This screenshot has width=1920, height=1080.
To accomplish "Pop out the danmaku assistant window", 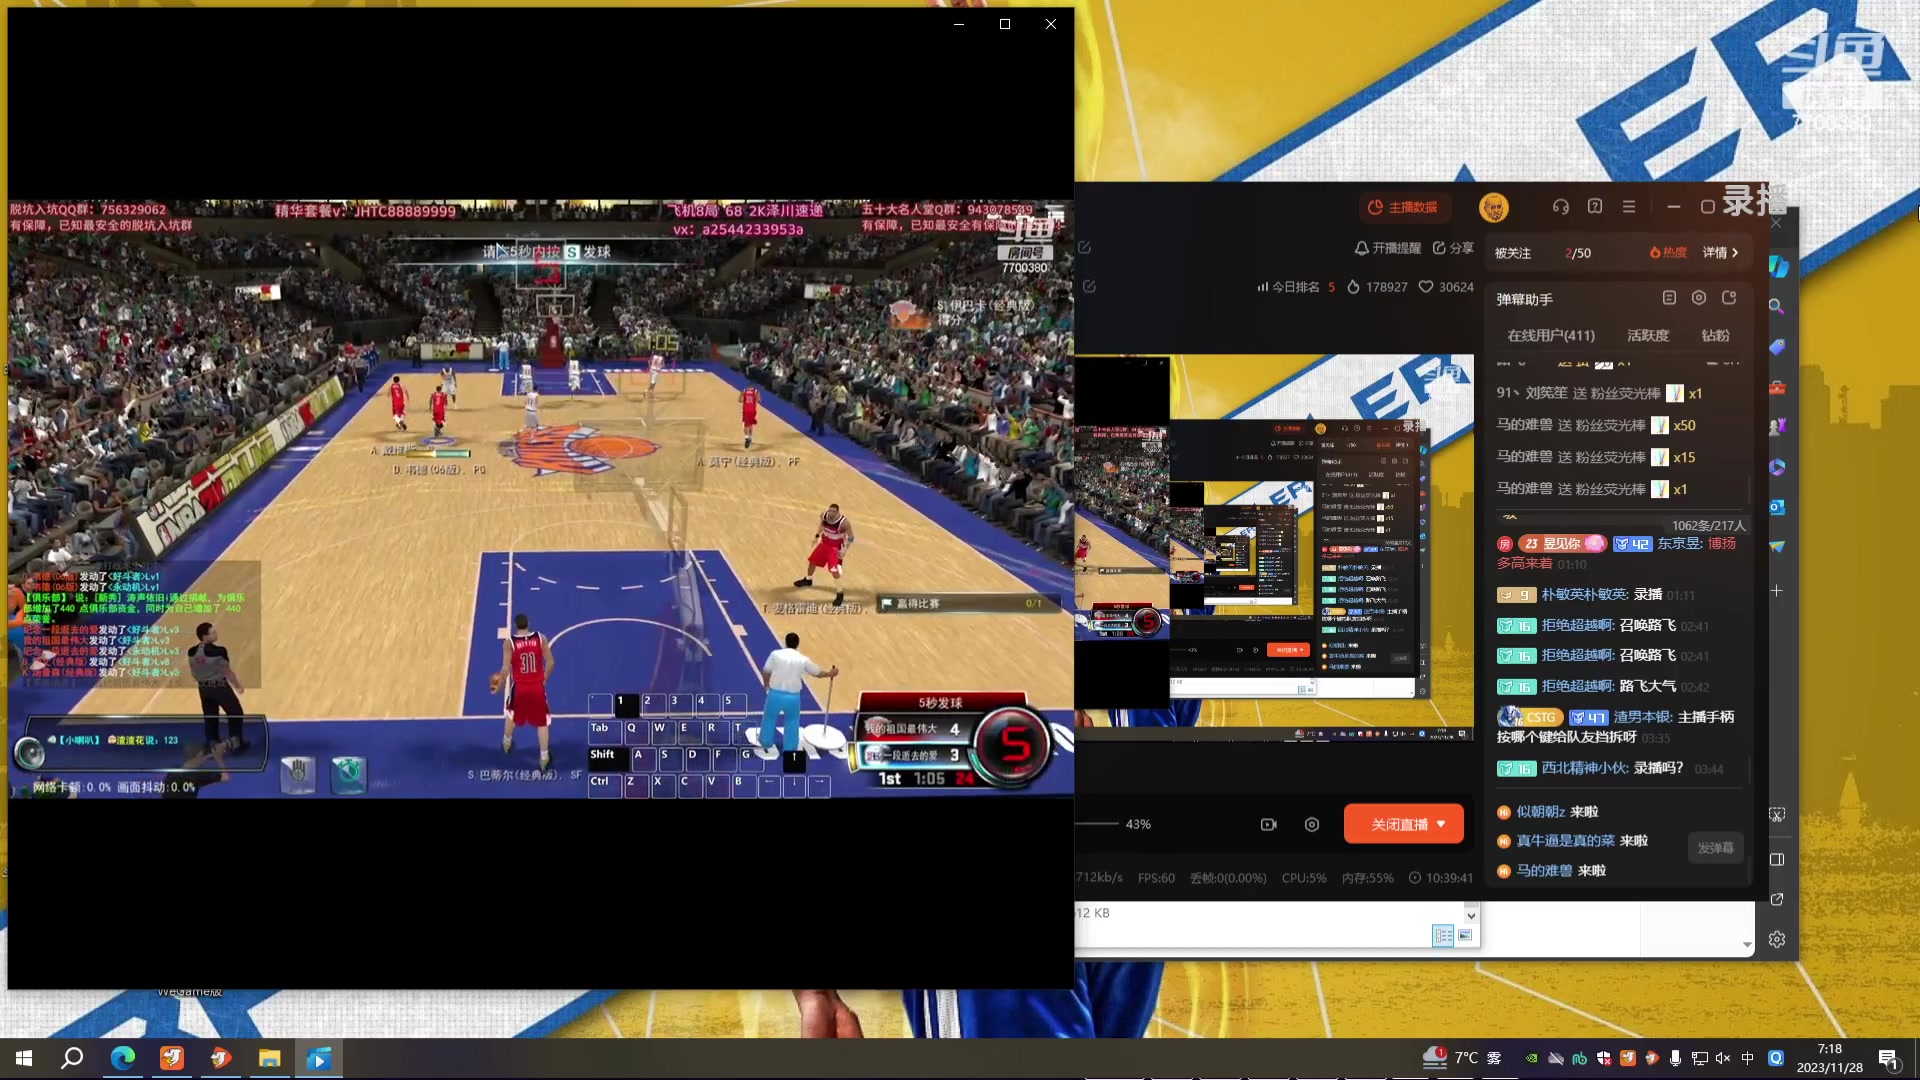I will click(x=1729, y=298).
